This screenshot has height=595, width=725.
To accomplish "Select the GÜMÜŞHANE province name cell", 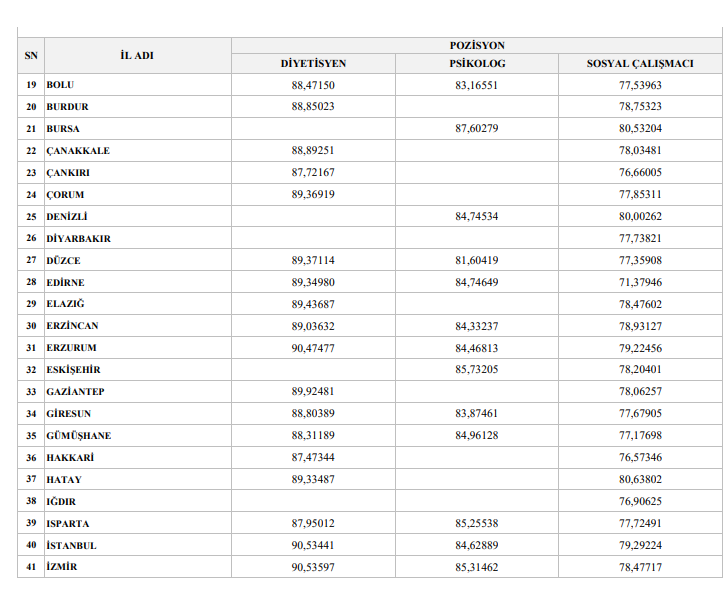I will pos(137,436).
